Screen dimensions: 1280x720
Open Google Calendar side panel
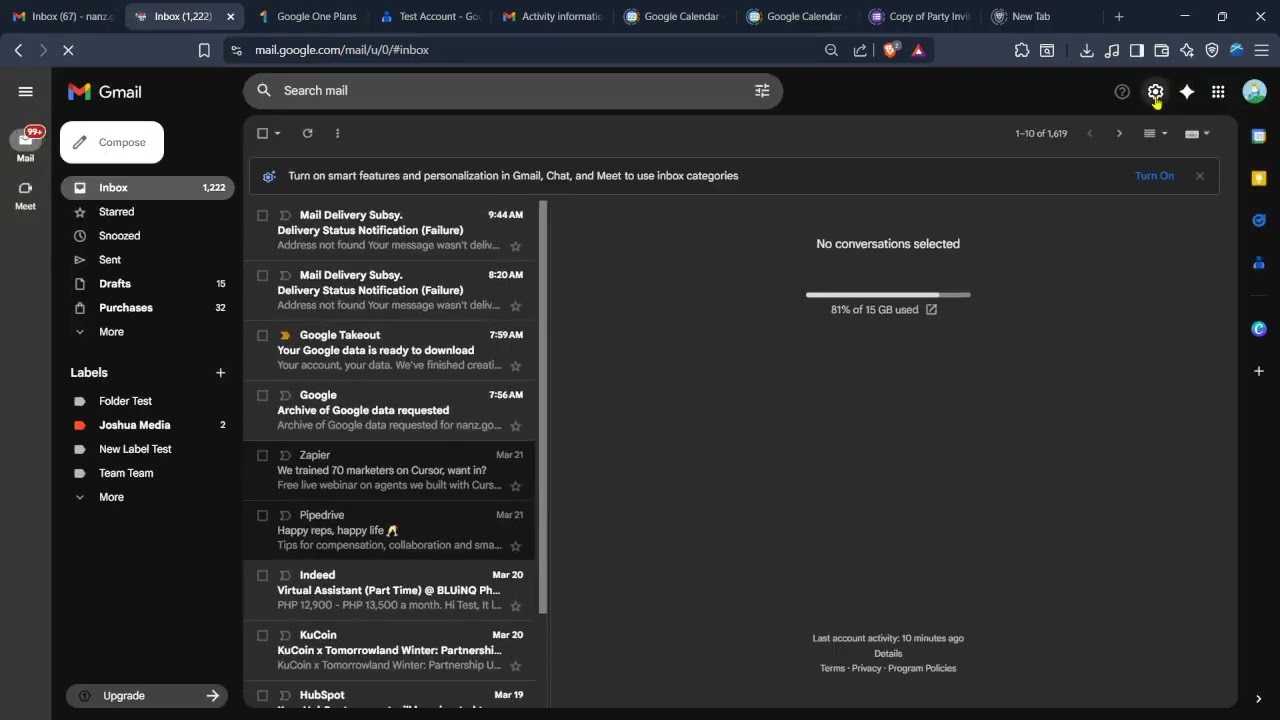point(1259,136)
